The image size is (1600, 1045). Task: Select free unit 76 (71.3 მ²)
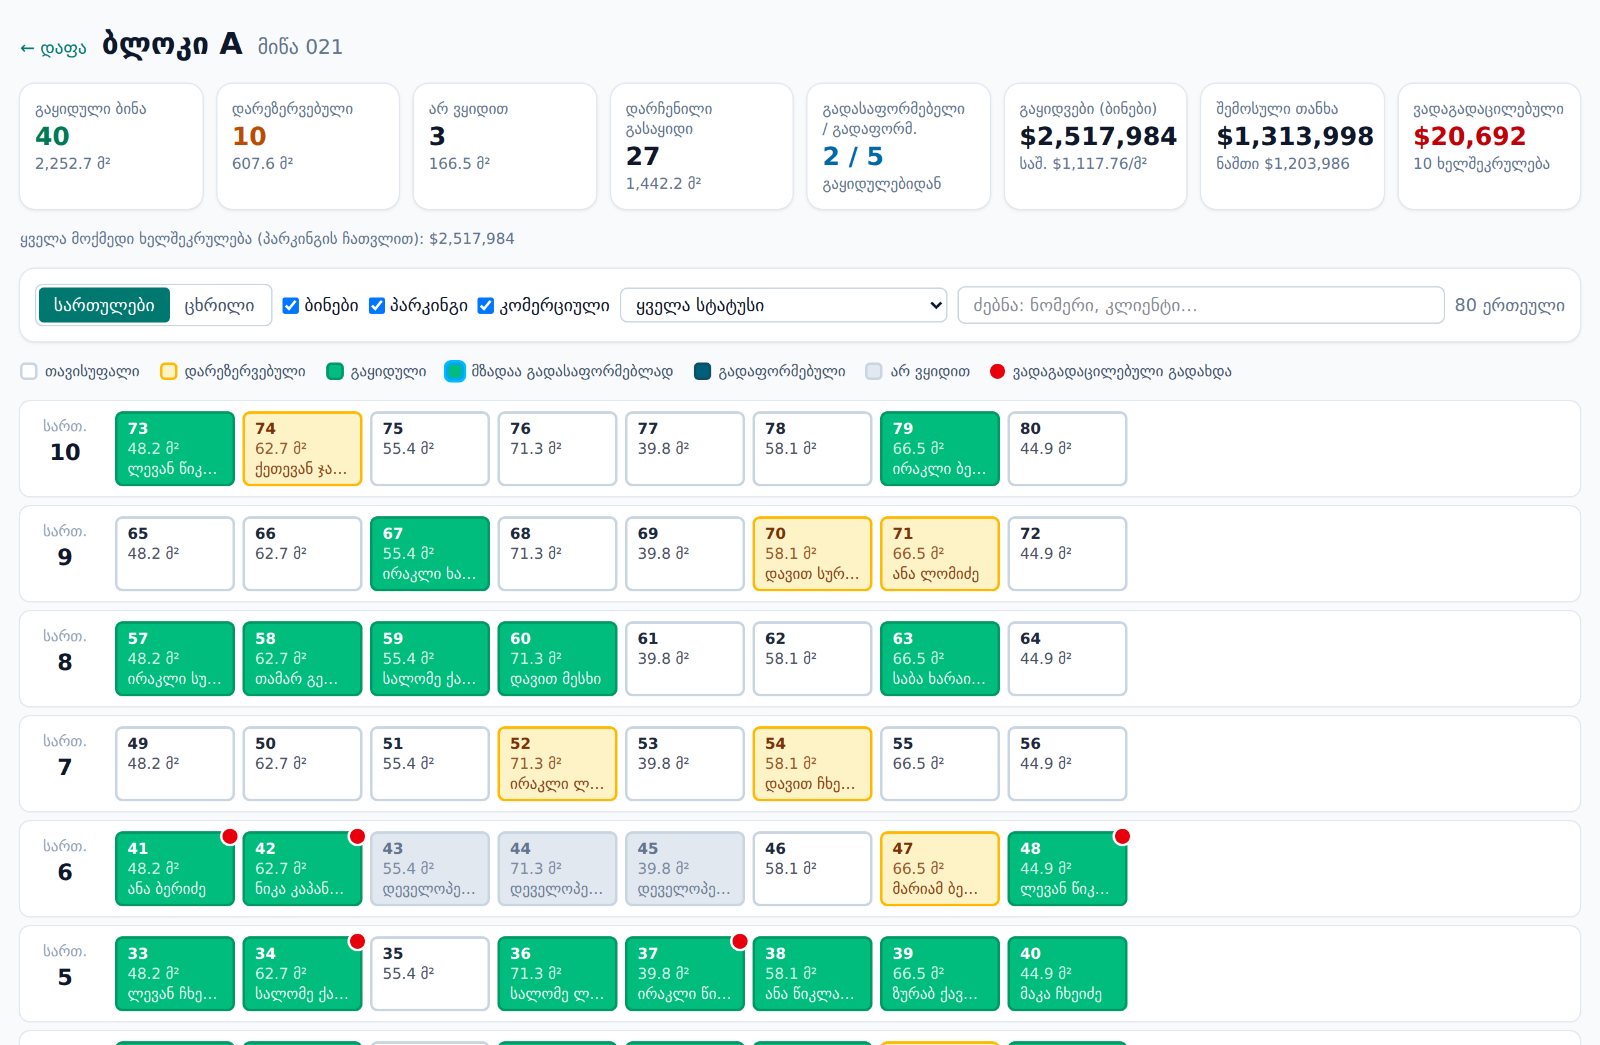click(x=557, y=449)
